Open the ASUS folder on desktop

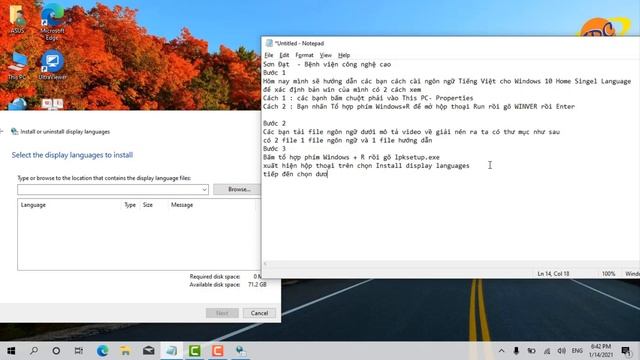tap(17, 18)
